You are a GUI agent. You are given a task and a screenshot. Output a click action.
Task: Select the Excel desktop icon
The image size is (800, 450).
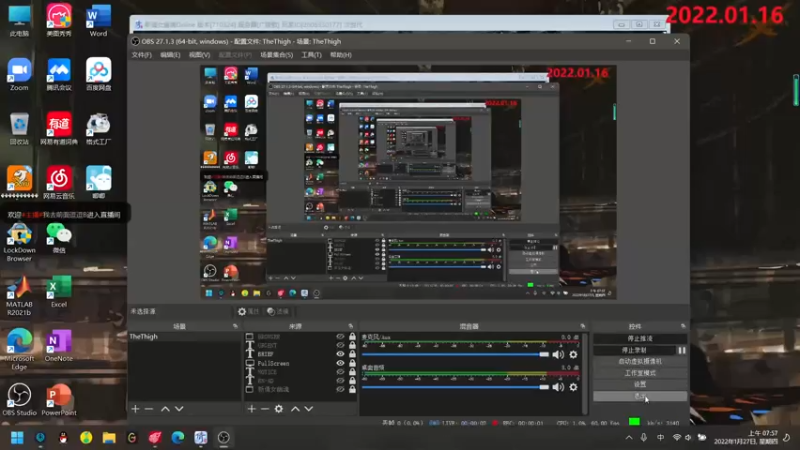(59, 291)
